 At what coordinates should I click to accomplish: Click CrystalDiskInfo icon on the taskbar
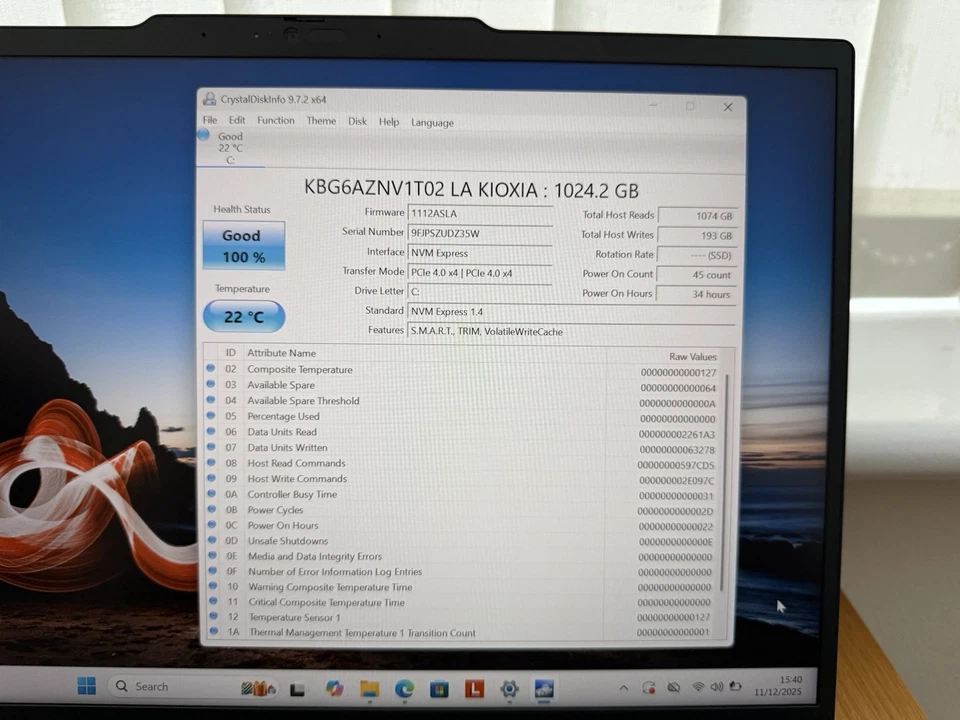tap(544, 689)
